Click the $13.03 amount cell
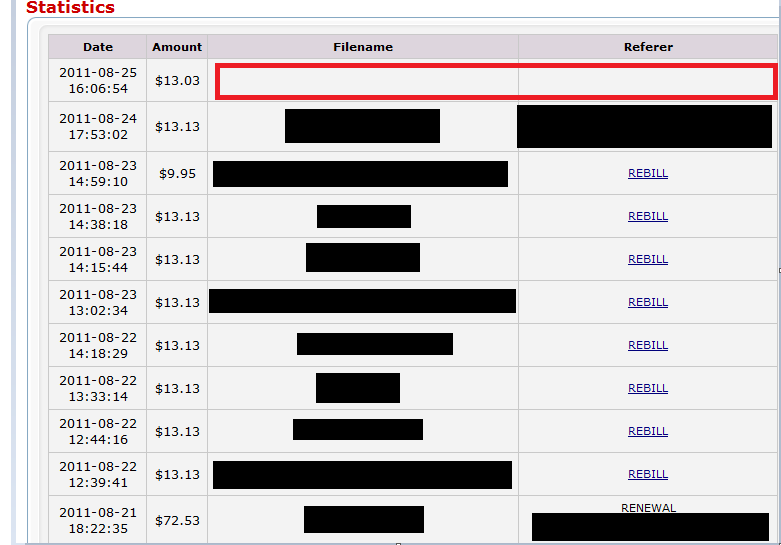The height and width of the screenshot is (545, 781). click(x=177, y=81)
